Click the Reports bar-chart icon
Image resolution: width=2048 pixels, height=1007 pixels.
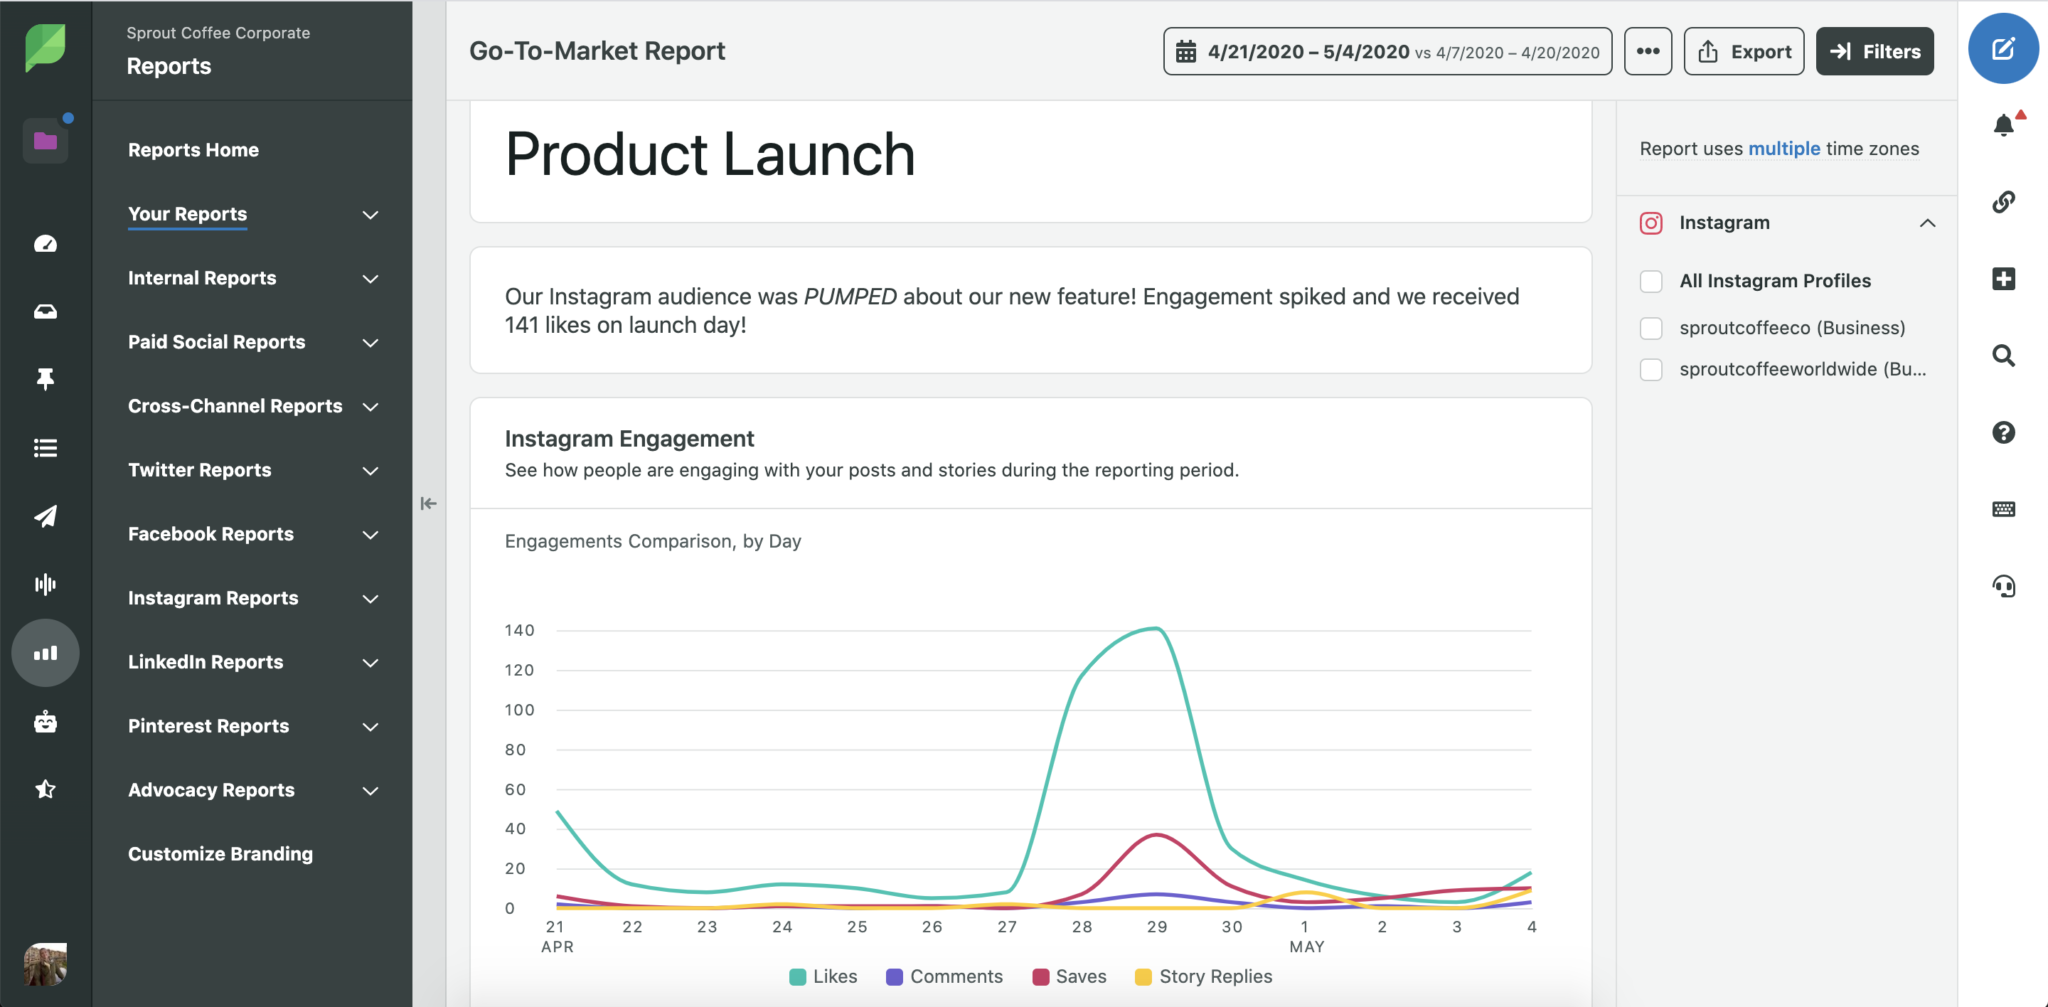[x=45, y=653]
